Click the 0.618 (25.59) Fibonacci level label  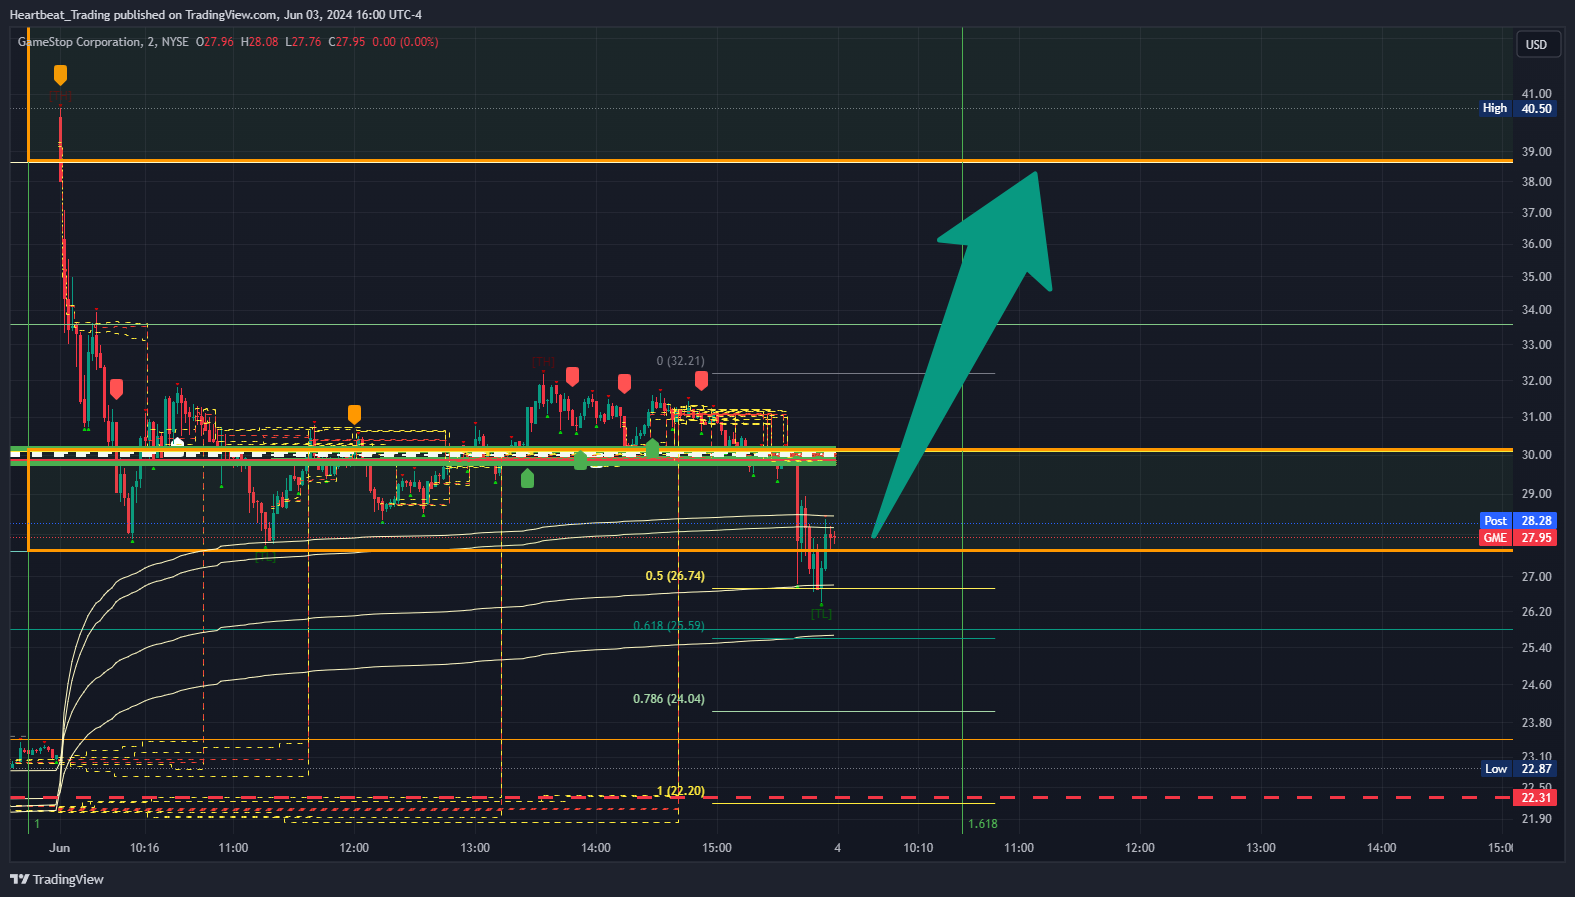669,626
